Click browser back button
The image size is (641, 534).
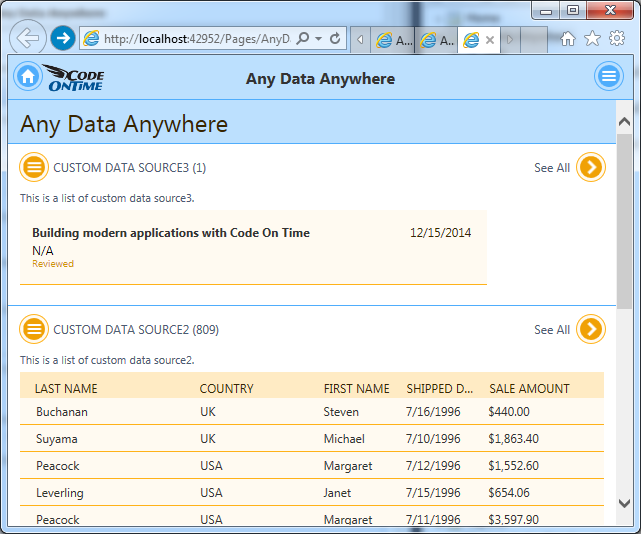click(x=29, y=38)
